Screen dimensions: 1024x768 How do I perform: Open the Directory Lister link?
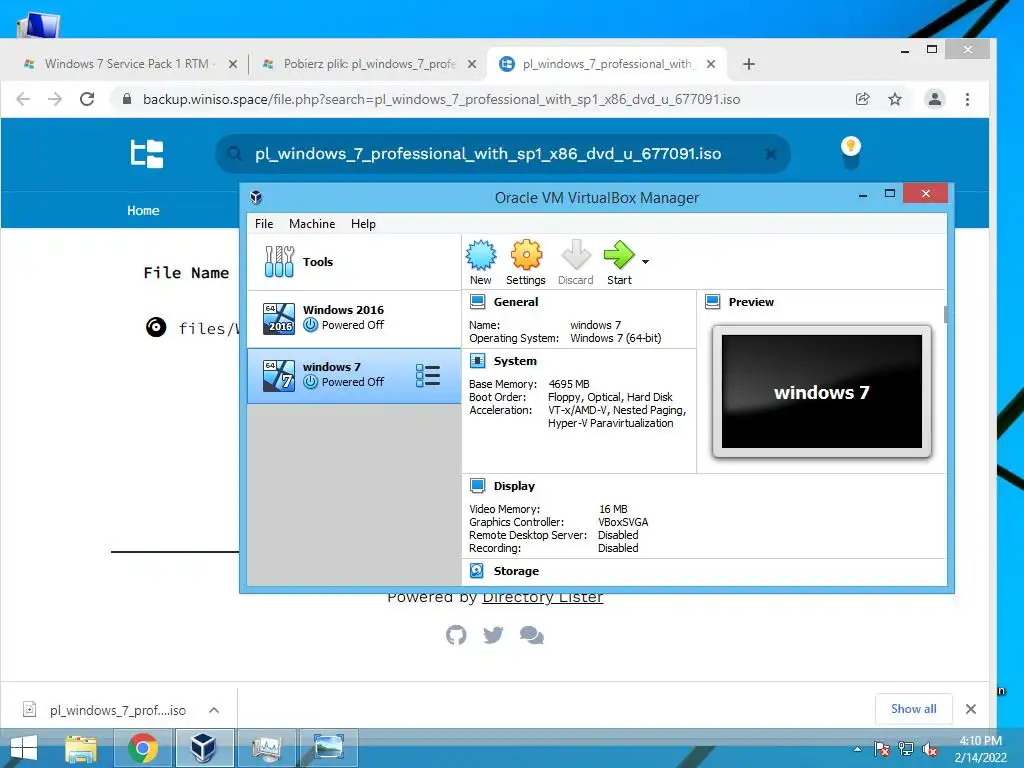tap(542, 597)
